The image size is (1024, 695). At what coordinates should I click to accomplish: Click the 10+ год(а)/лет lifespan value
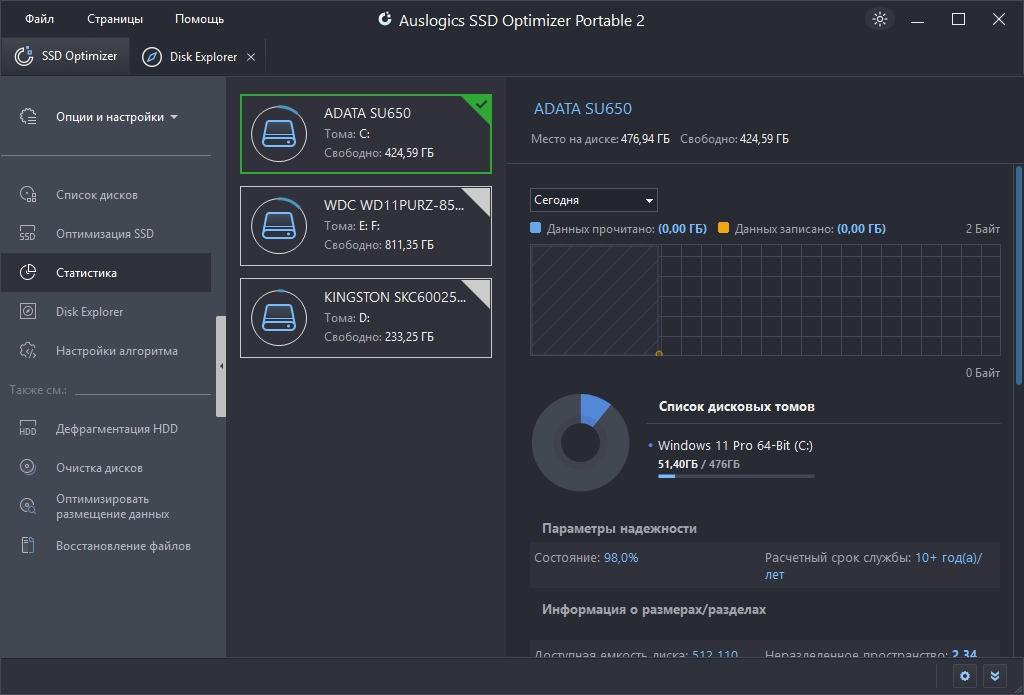pos(874,566)
